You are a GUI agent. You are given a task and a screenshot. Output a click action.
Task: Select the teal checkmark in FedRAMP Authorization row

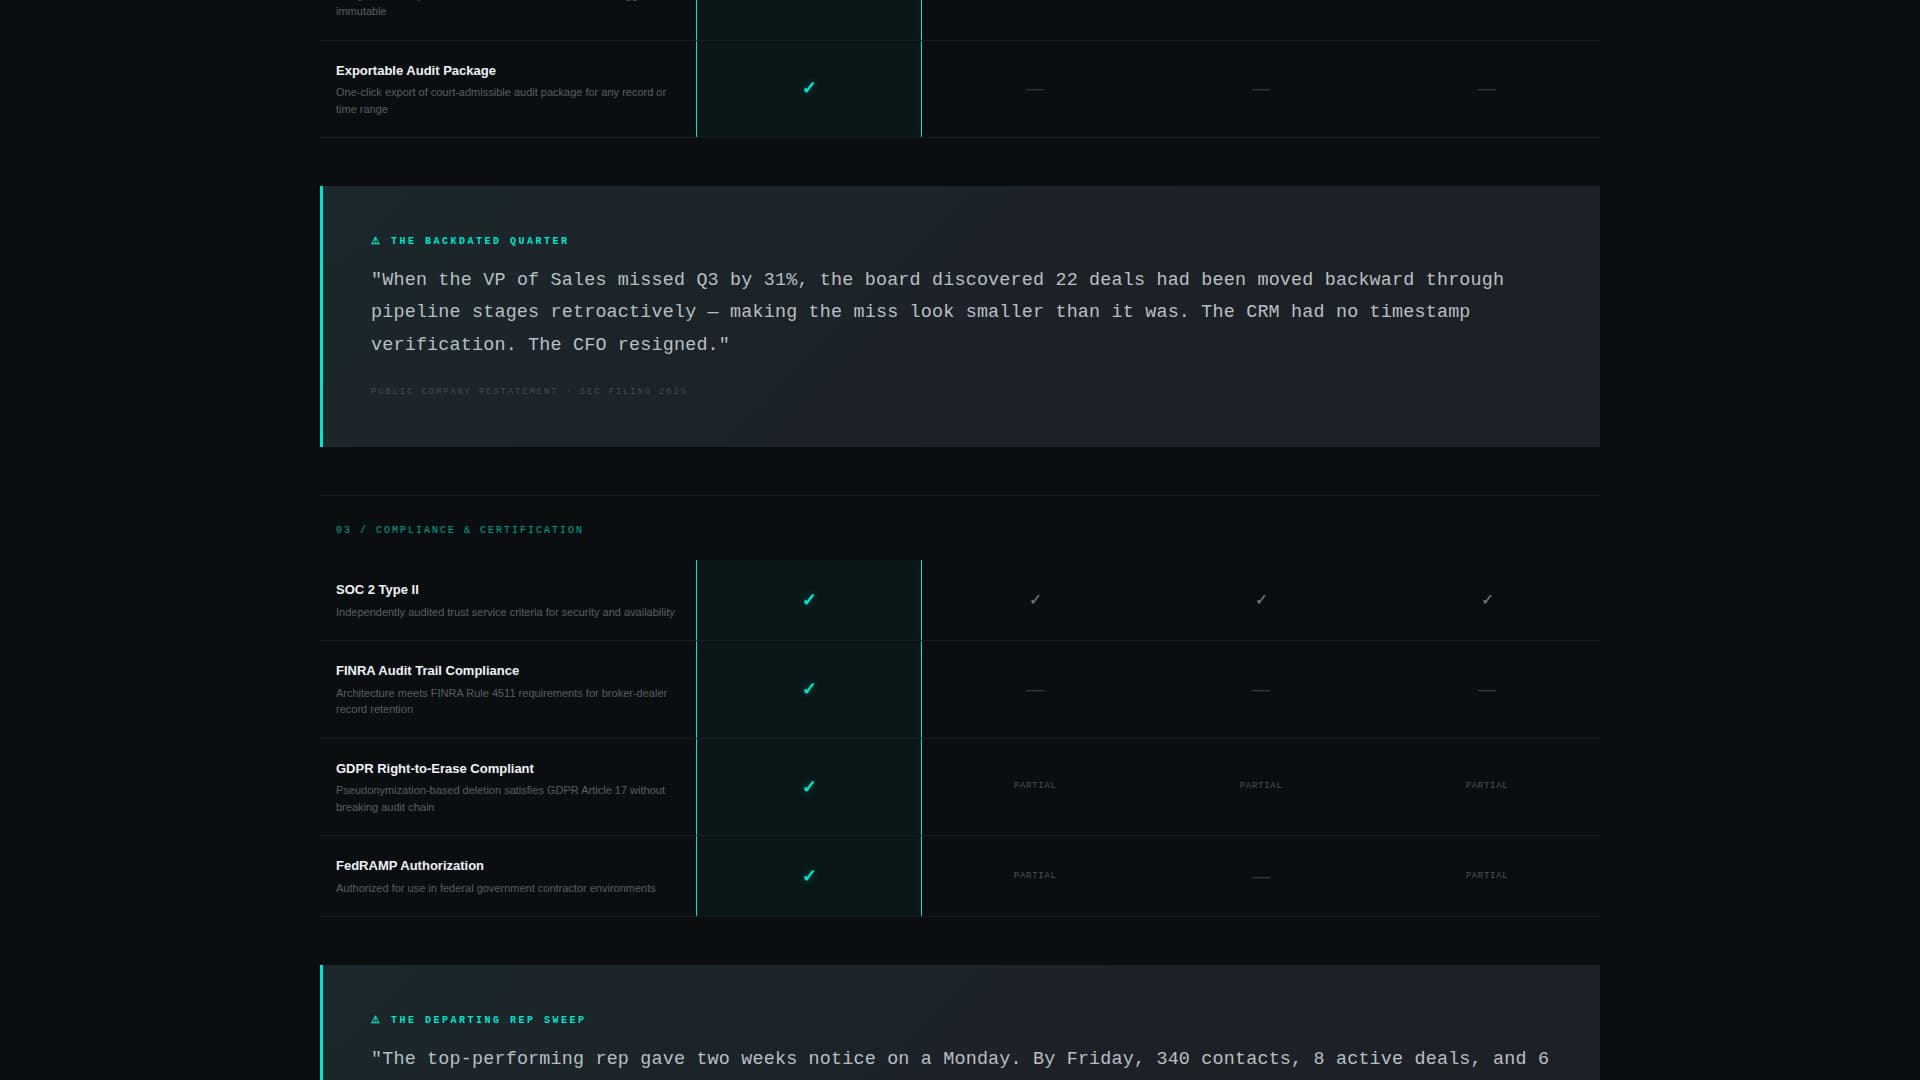click(809, 876)
